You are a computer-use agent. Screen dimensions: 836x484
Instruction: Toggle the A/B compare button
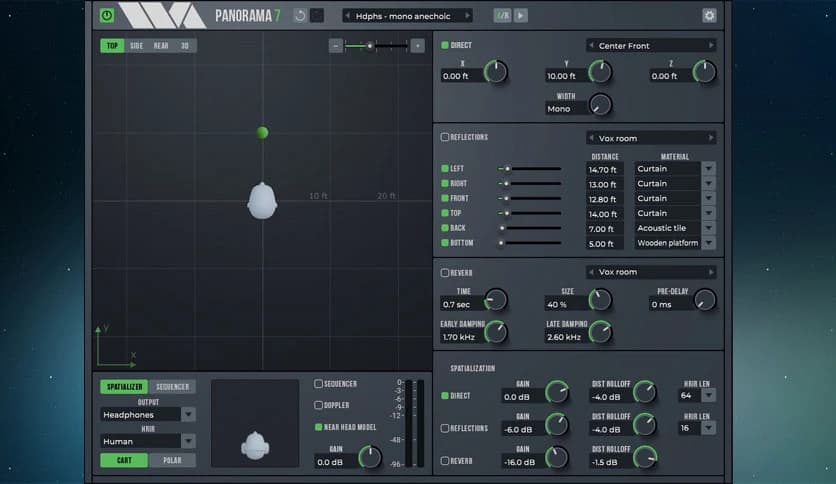coord(502,15)
